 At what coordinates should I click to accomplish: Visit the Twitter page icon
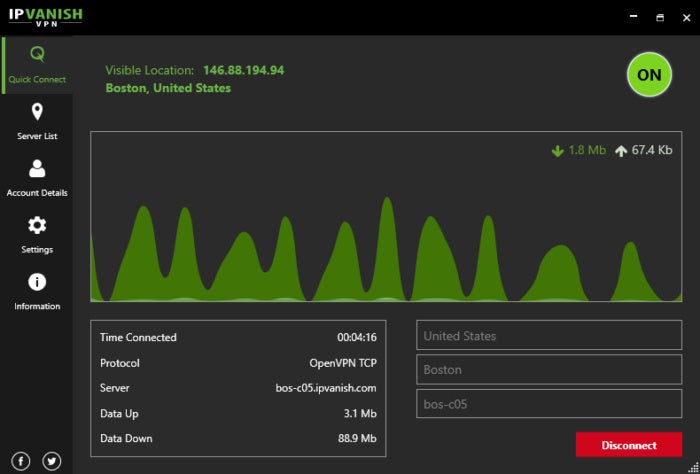click(52, 461)
